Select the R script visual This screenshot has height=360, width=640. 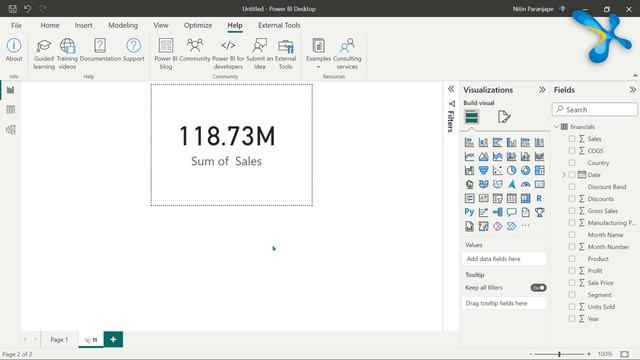coord(539,198)
